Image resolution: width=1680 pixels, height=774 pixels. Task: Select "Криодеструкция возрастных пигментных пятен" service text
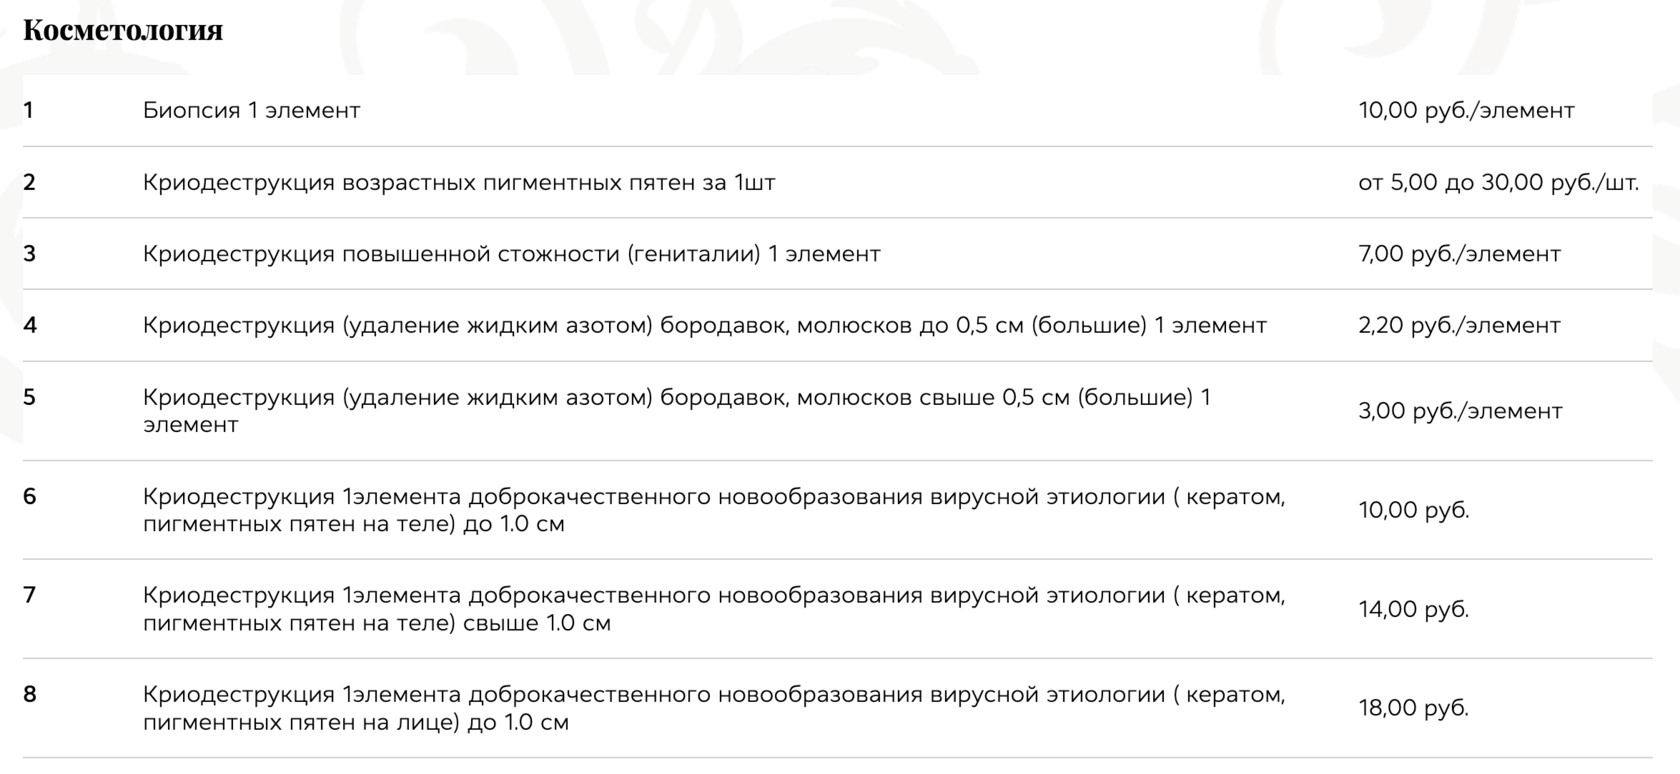click(x=458, y=183)
